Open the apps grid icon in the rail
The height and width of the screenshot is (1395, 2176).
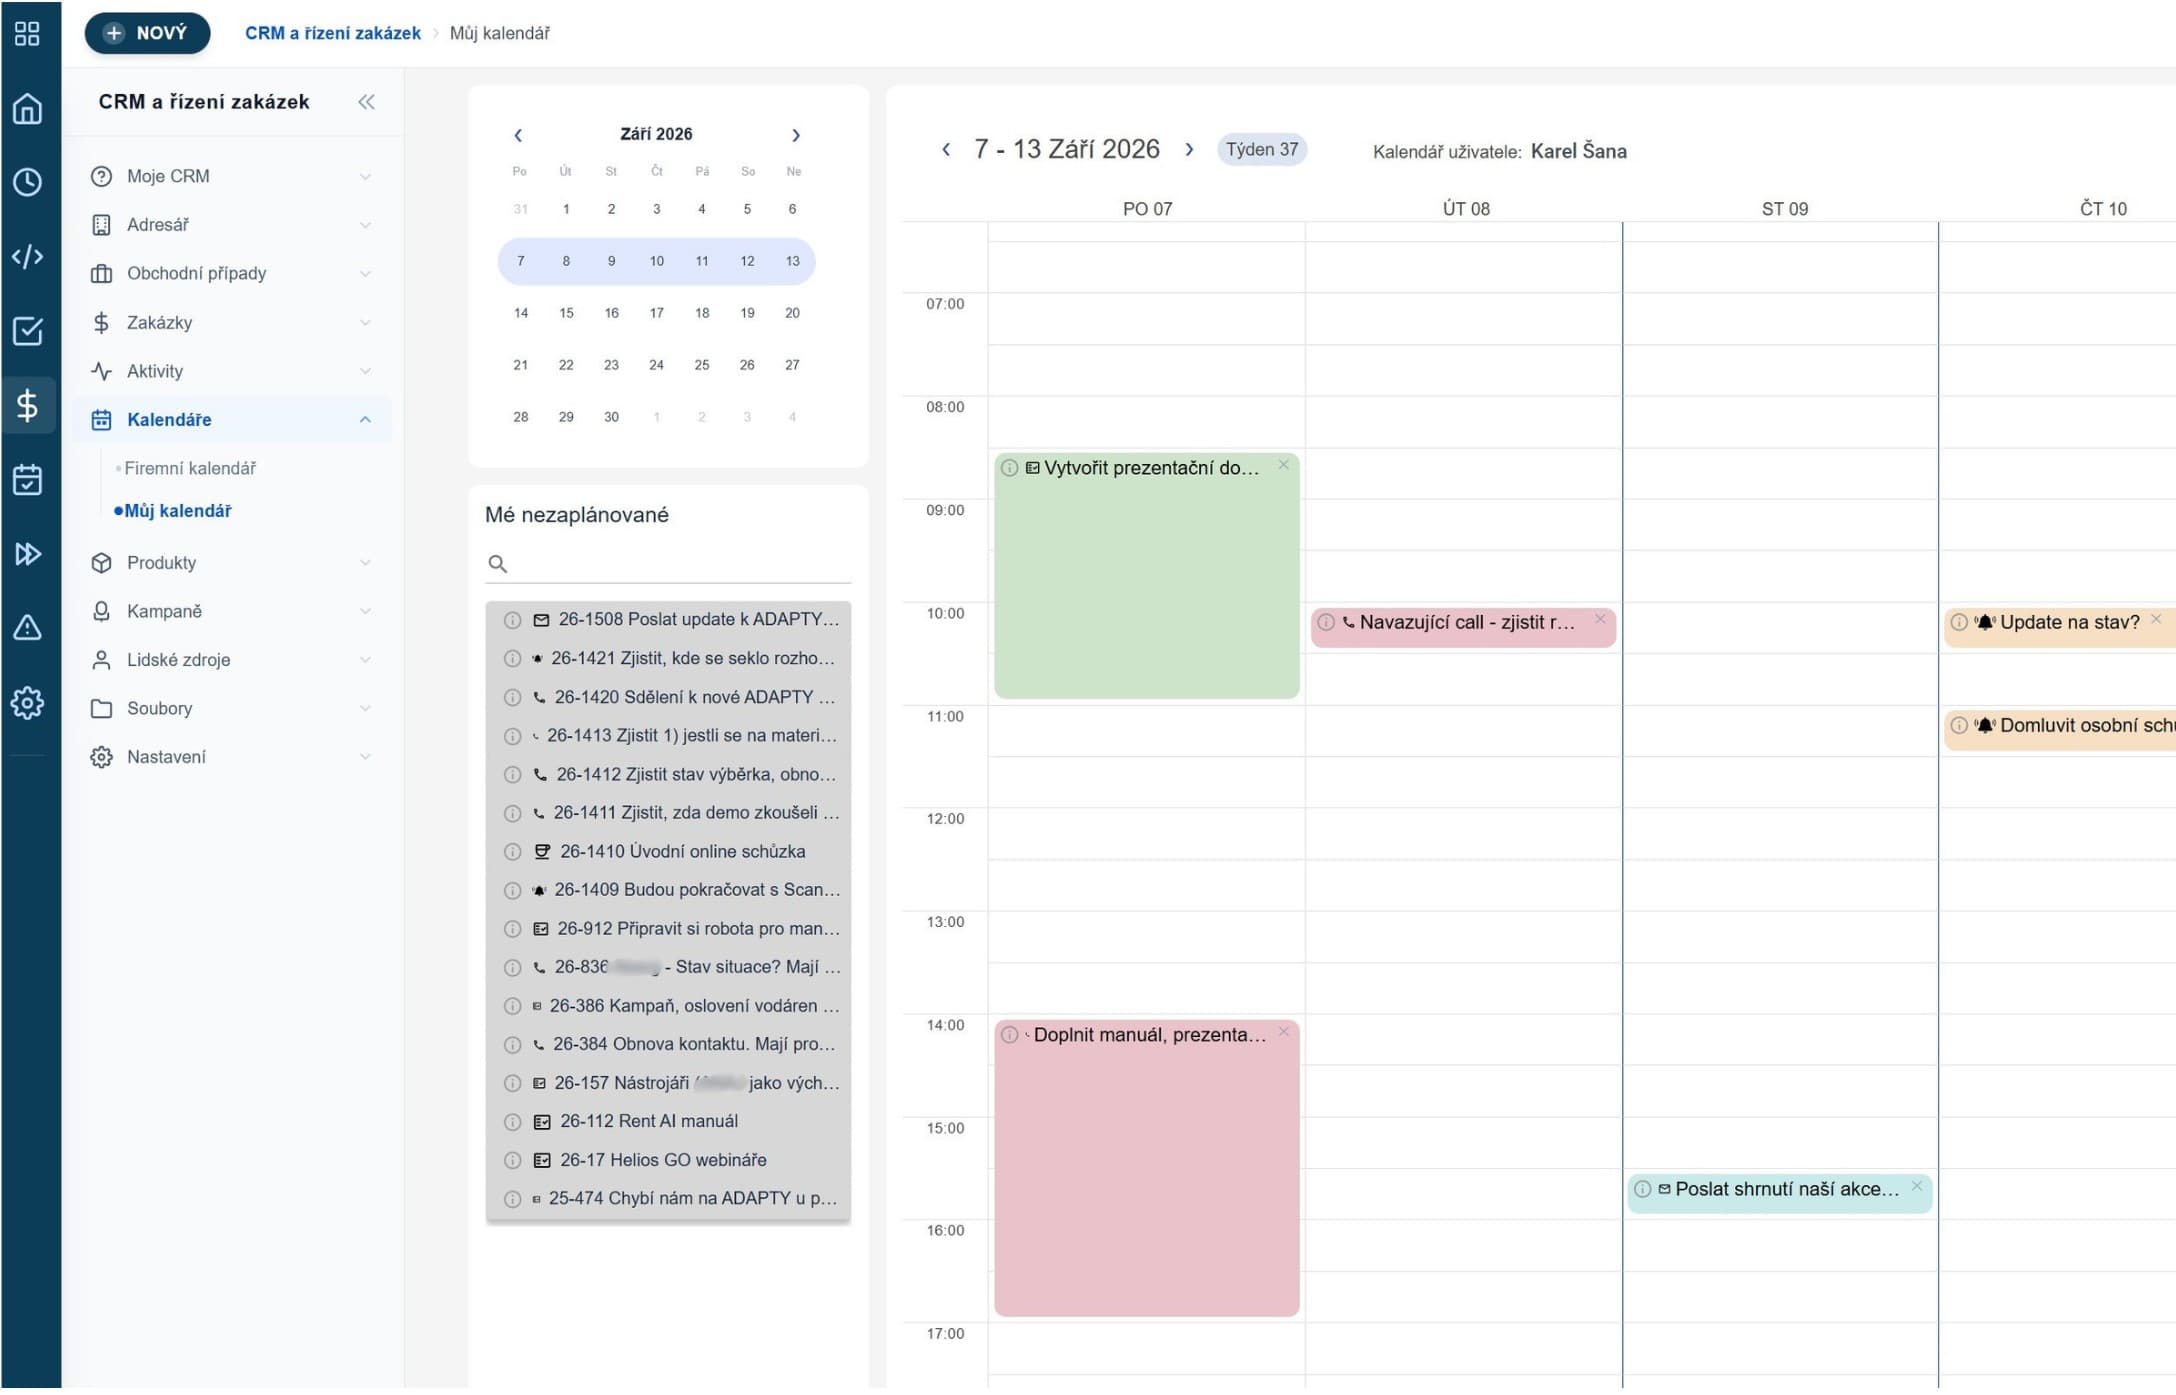click(x=27, y=33)
